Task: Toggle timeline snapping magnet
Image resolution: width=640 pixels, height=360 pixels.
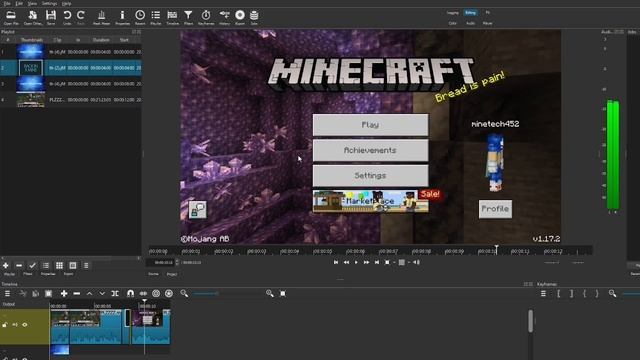Action: 130,293
